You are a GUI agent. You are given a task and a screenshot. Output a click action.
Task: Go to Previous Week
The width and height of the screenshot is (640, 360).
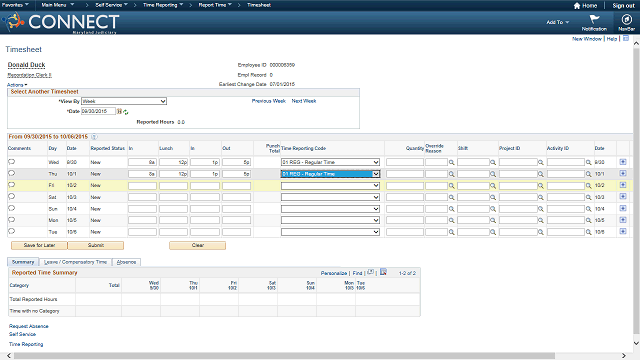point(269,101)
